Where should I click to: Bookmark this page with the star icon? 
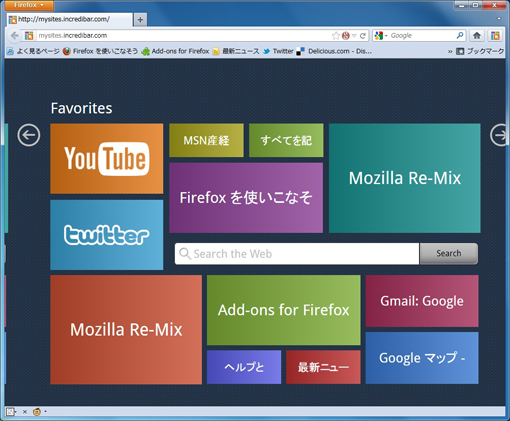coord(336,35)
